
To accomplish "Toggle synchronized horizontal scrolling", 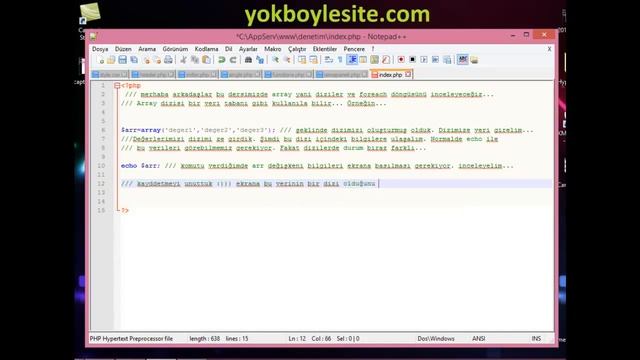I will pos(313,60).
